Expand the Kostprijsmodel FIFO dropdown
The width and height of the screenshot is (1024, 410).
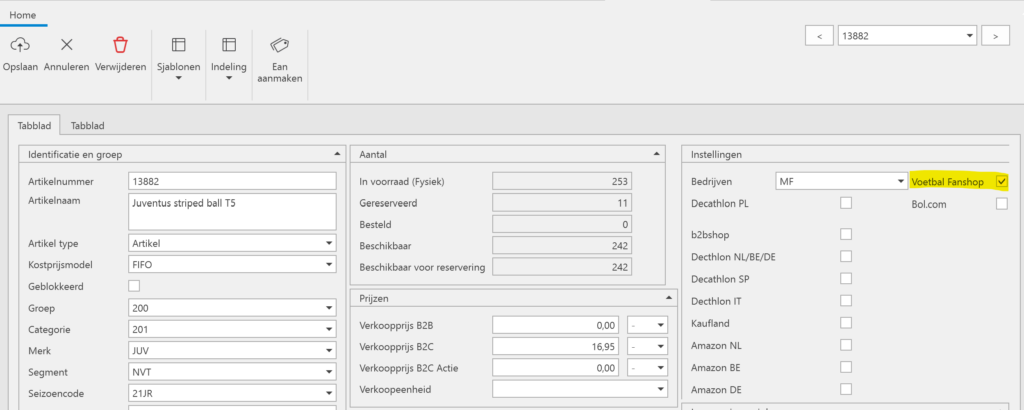point(233,264)
